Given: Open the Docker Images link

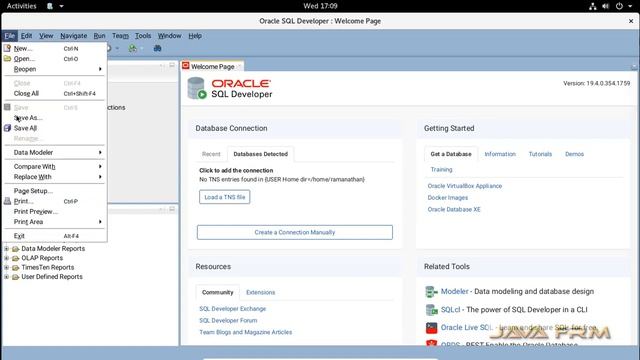Looking at the screenshot, I should [x=448, y=198].
